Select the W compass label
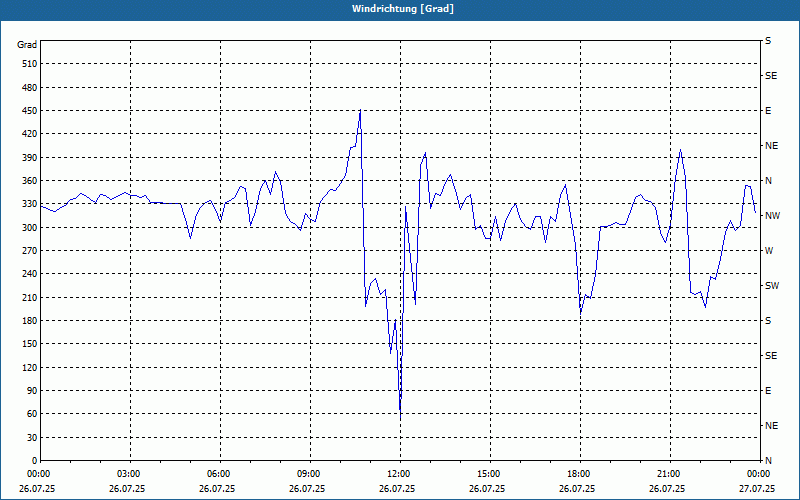Screen dimensions: 800x500 pos(769,251)
